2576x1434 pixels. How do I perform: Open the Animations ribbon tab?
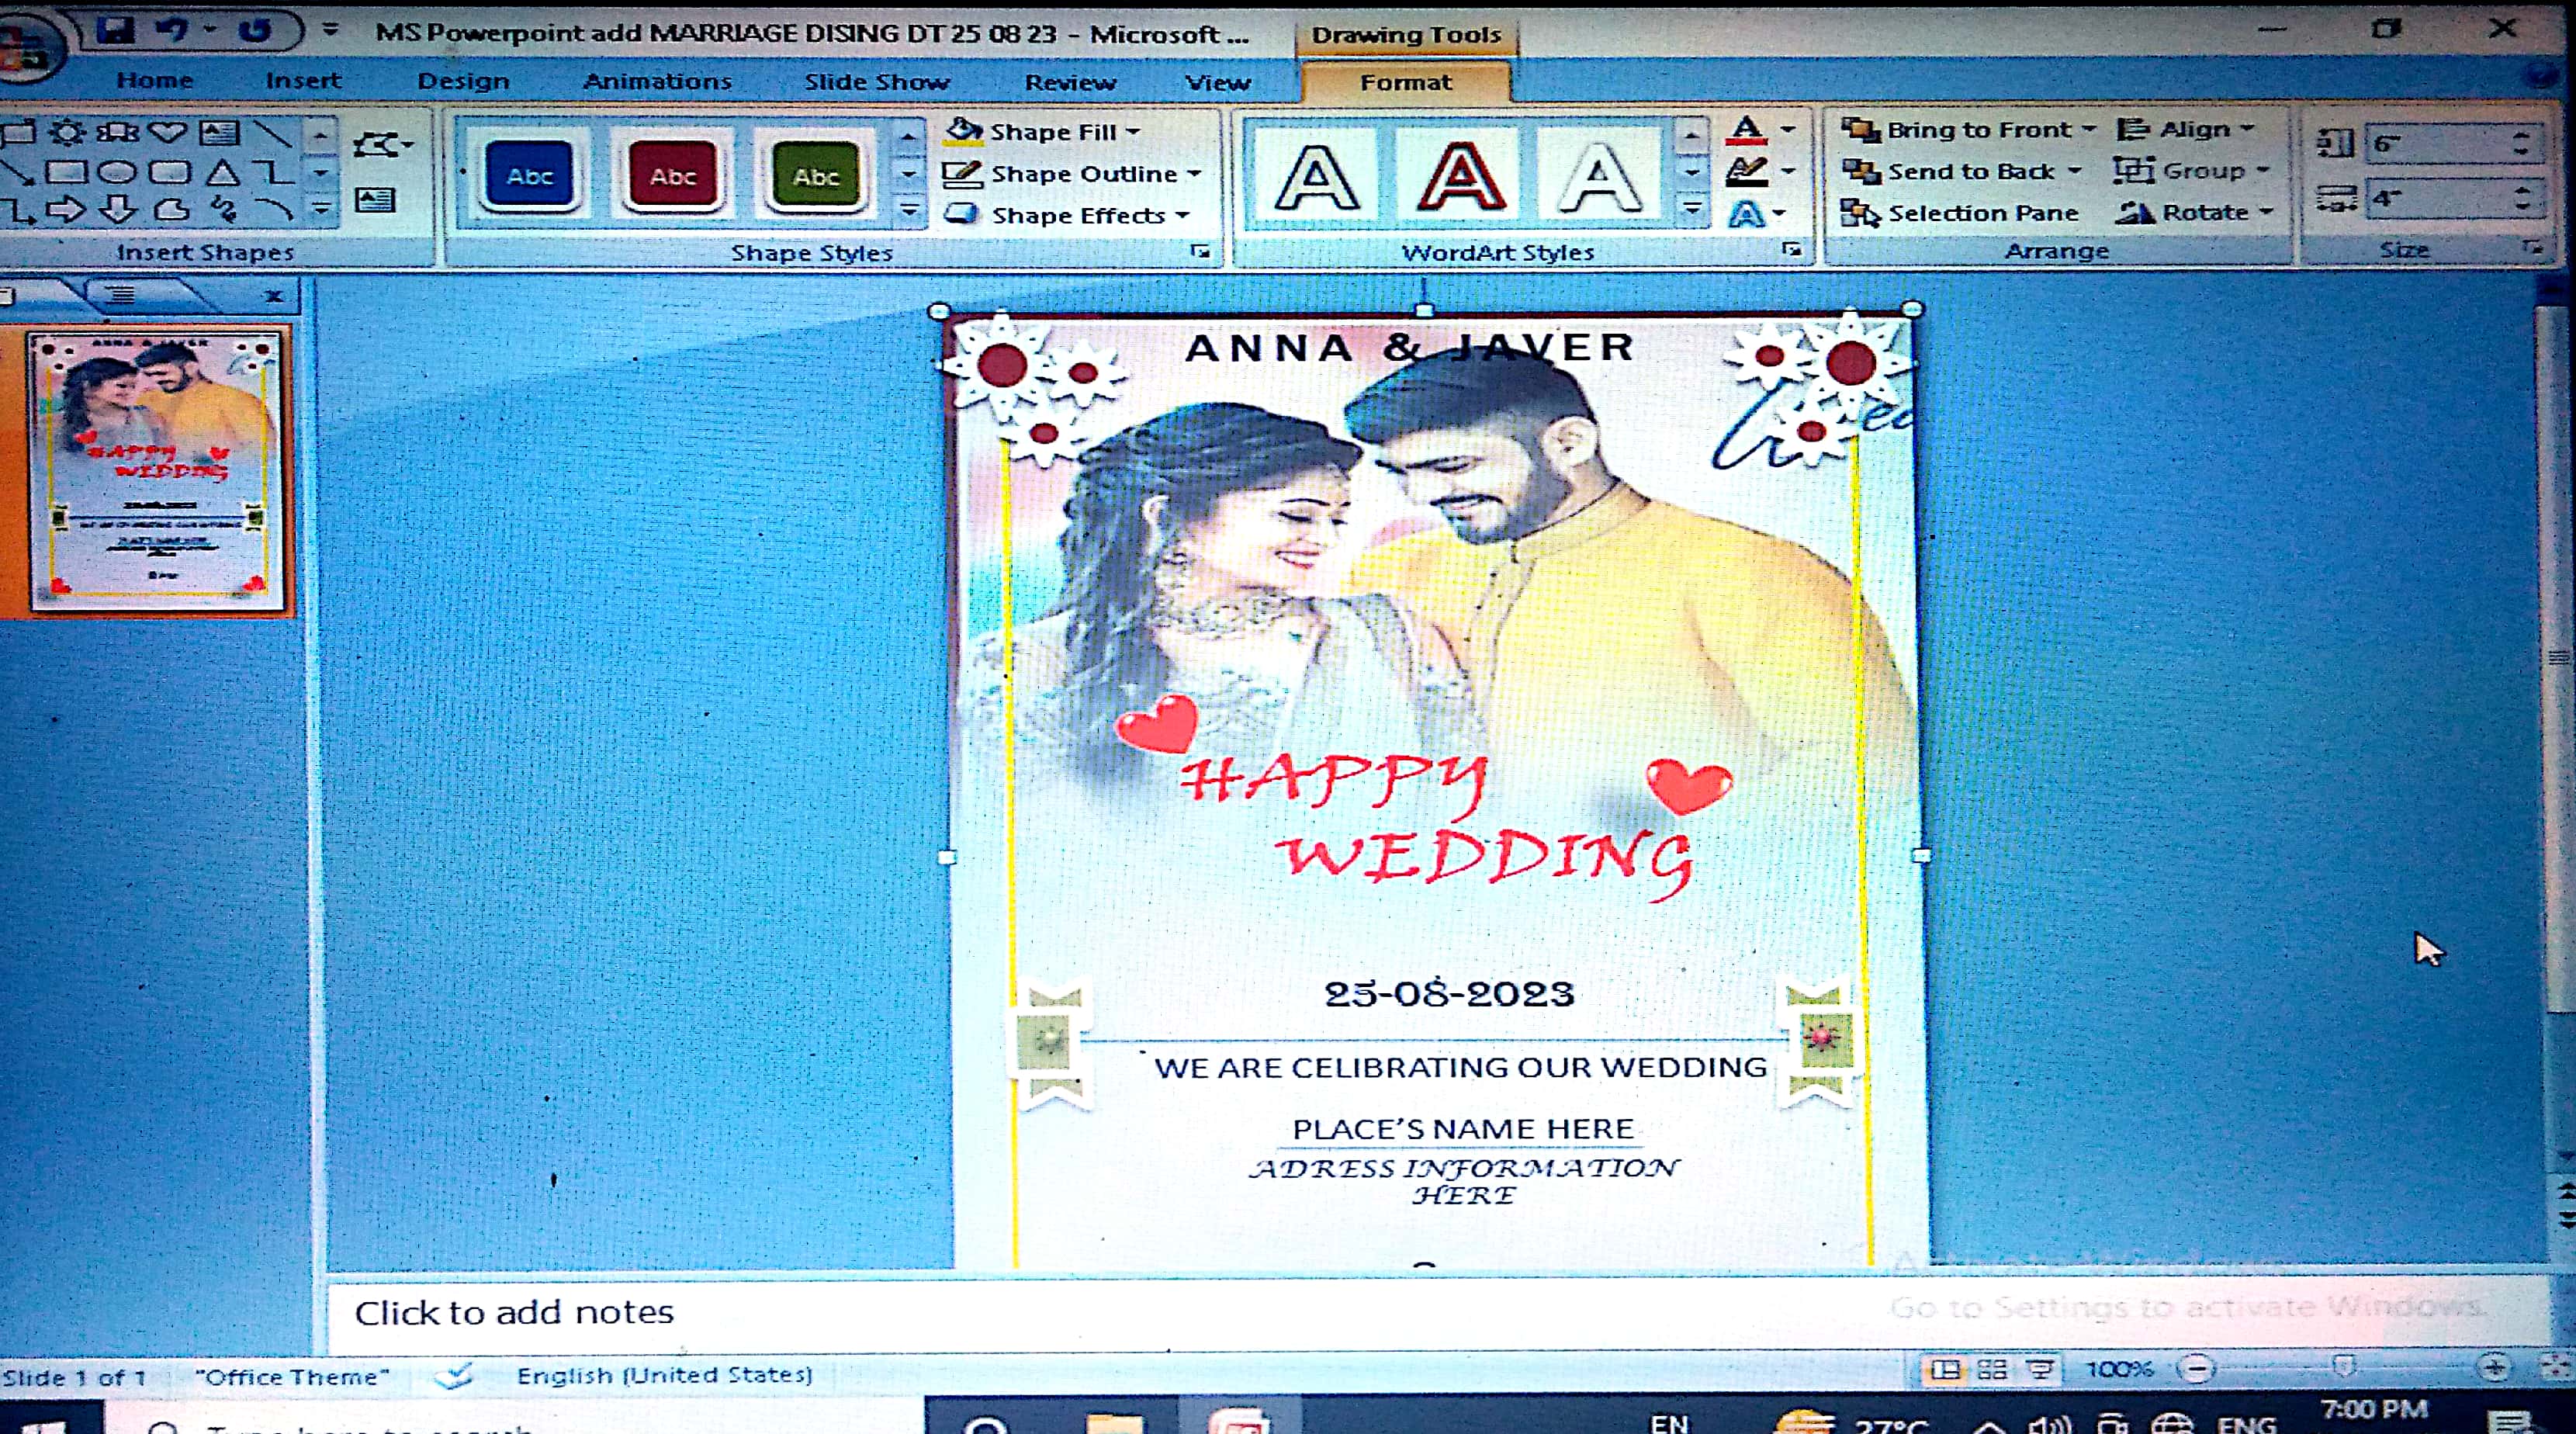pyautogui.click(x=657, y=82)
